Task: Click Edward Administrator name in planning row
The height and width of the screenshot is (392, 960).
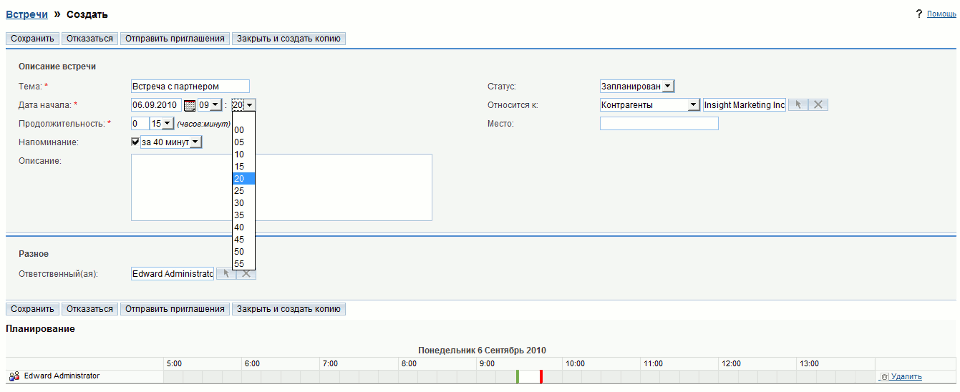Action: (62, 376)
